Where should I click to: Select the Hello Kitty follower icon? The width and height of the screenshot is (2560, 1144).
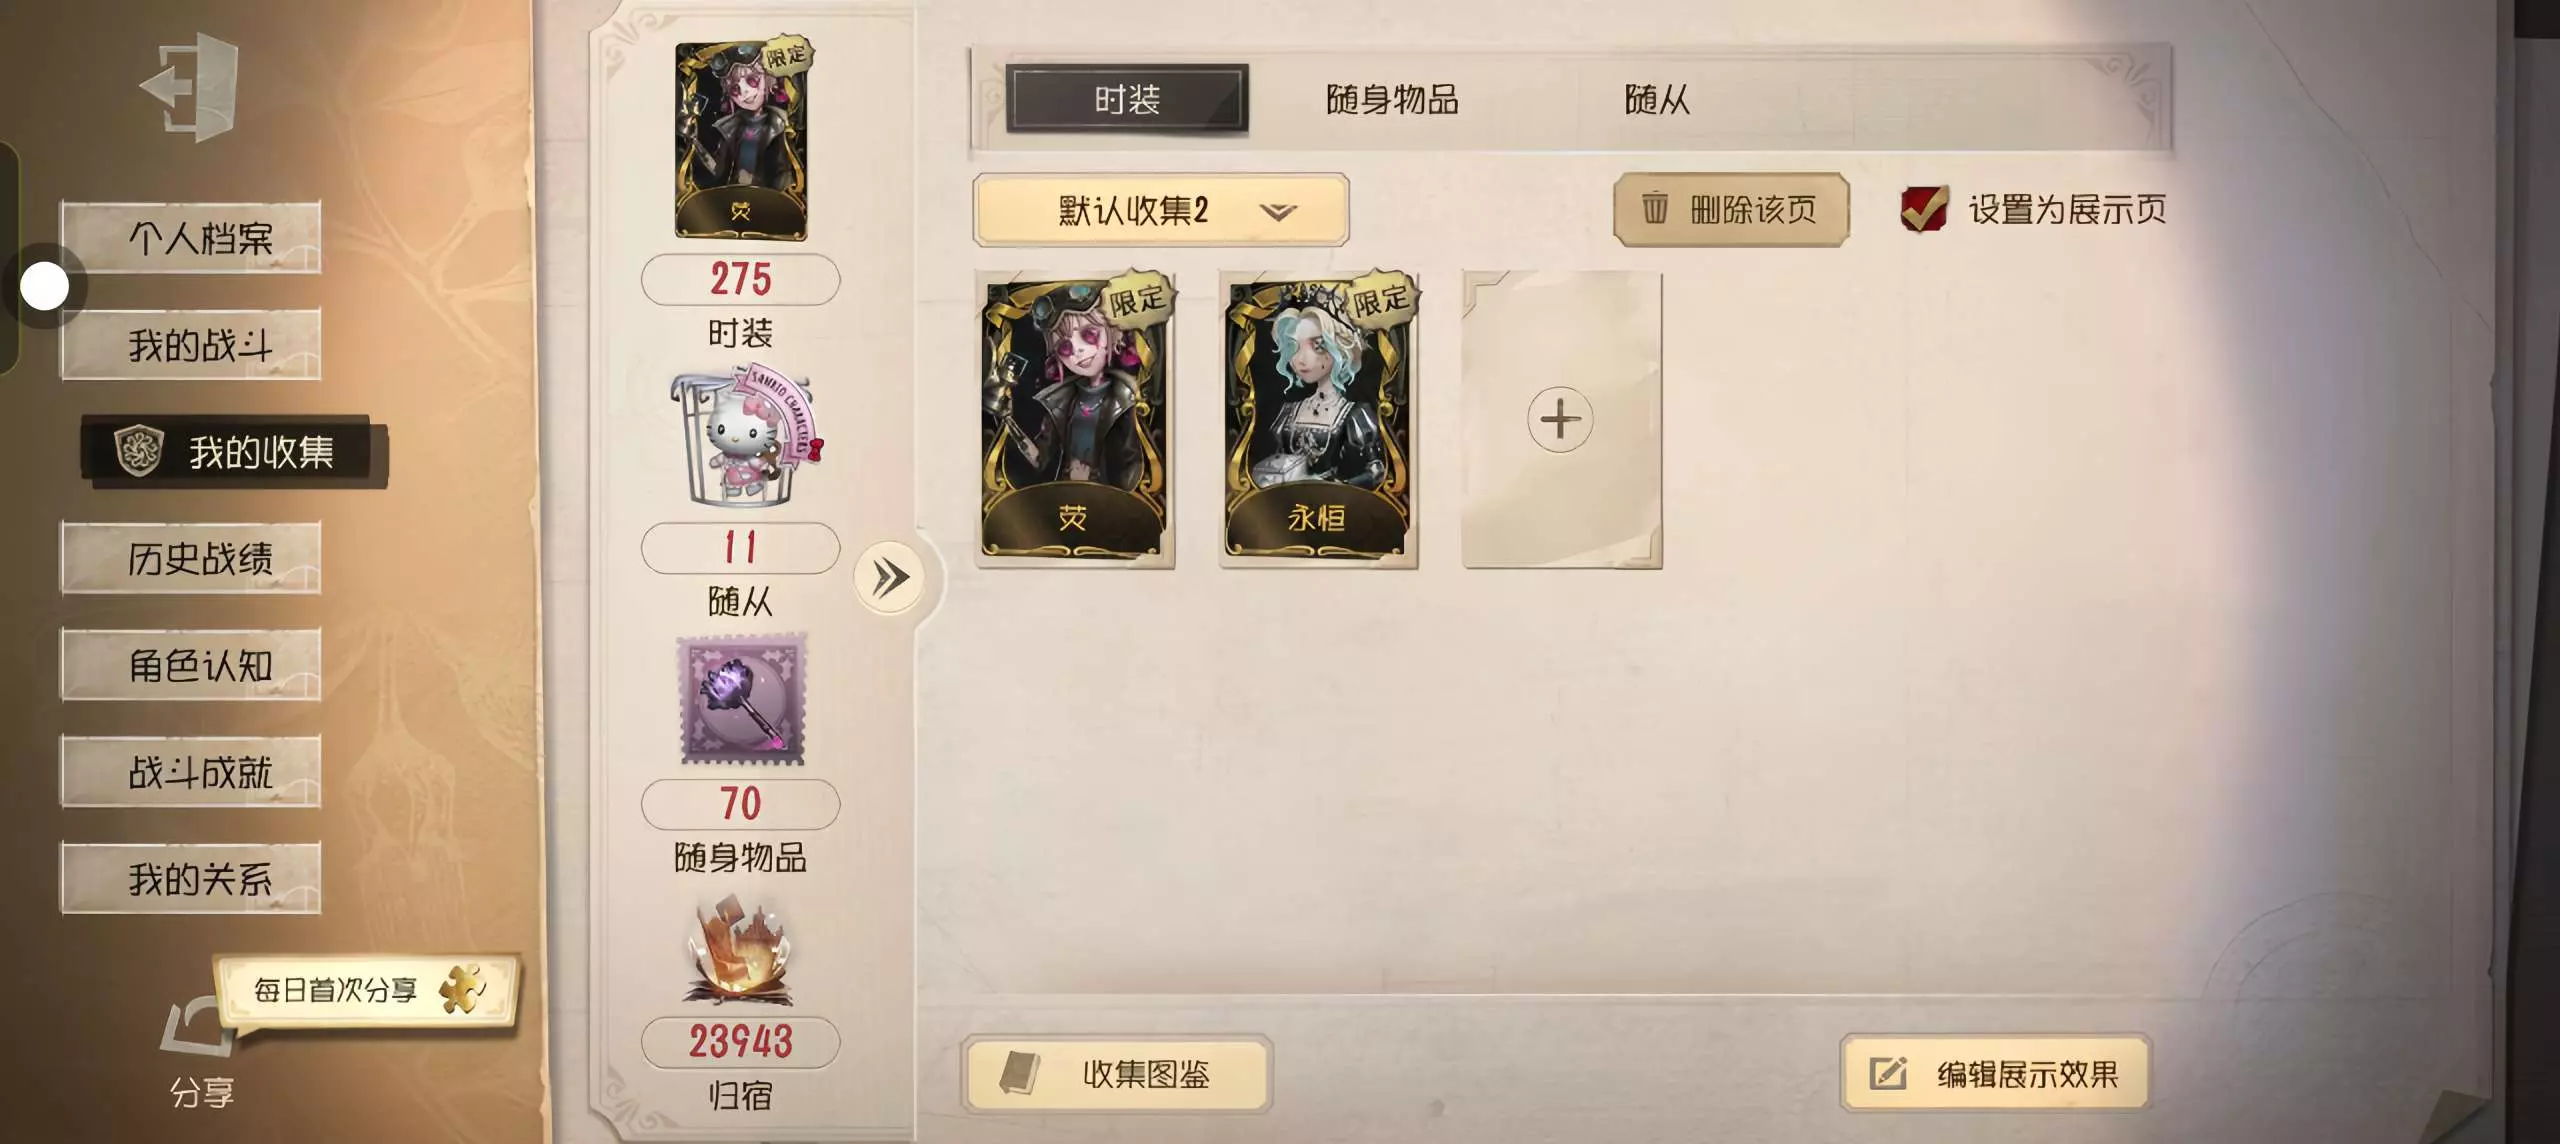[745, 439]
